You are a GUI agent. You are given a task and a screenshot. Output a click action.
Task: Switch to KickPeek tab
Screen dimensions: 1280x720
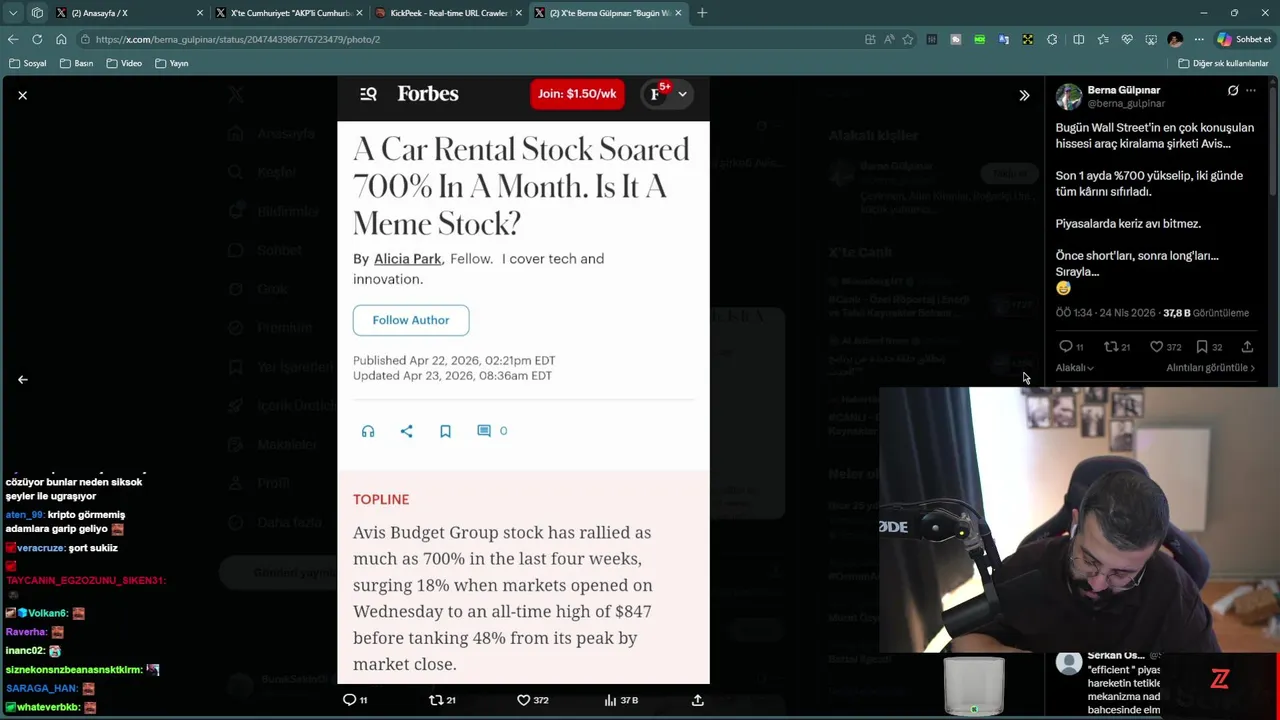click(447, 13)
